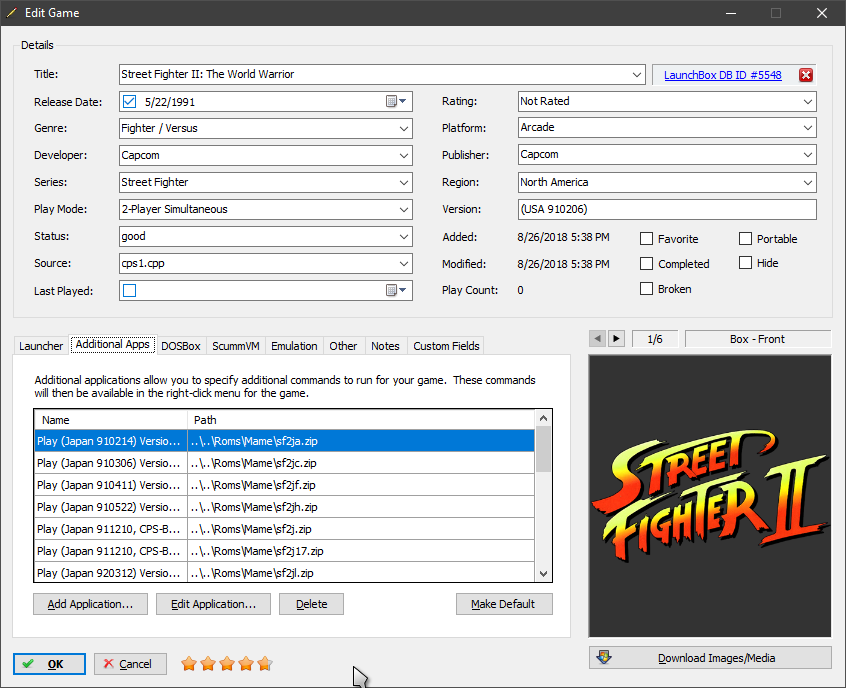
Task: Check the Broken checkbox
Action: coord(646,289)
